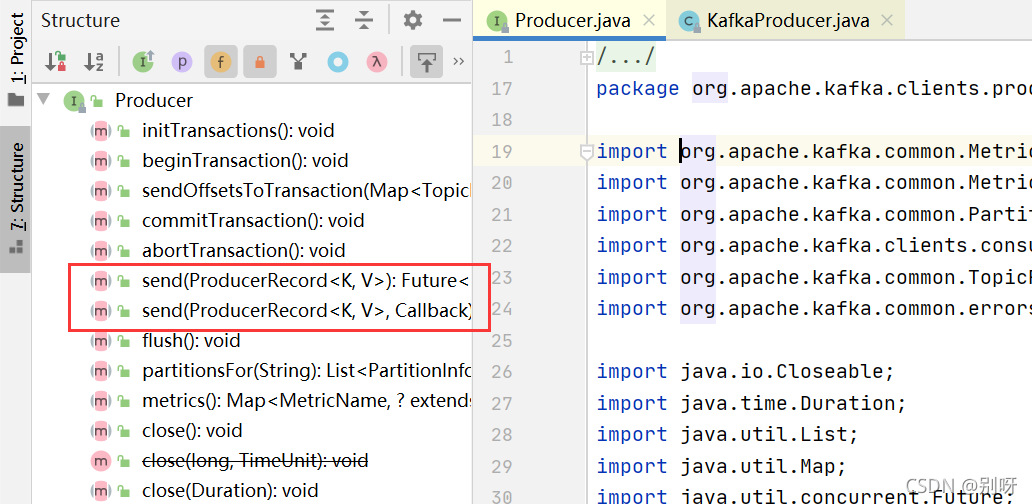Viewport: 1032px width, 504px height.
Task: Collapse the Producer tree node
Action: pos(43,99)
